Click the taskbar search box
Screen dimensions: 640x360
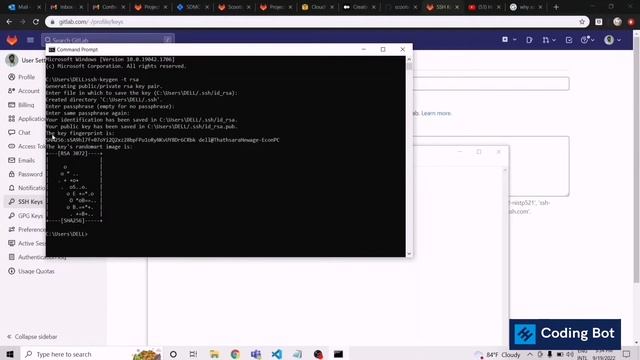(92, 354)
